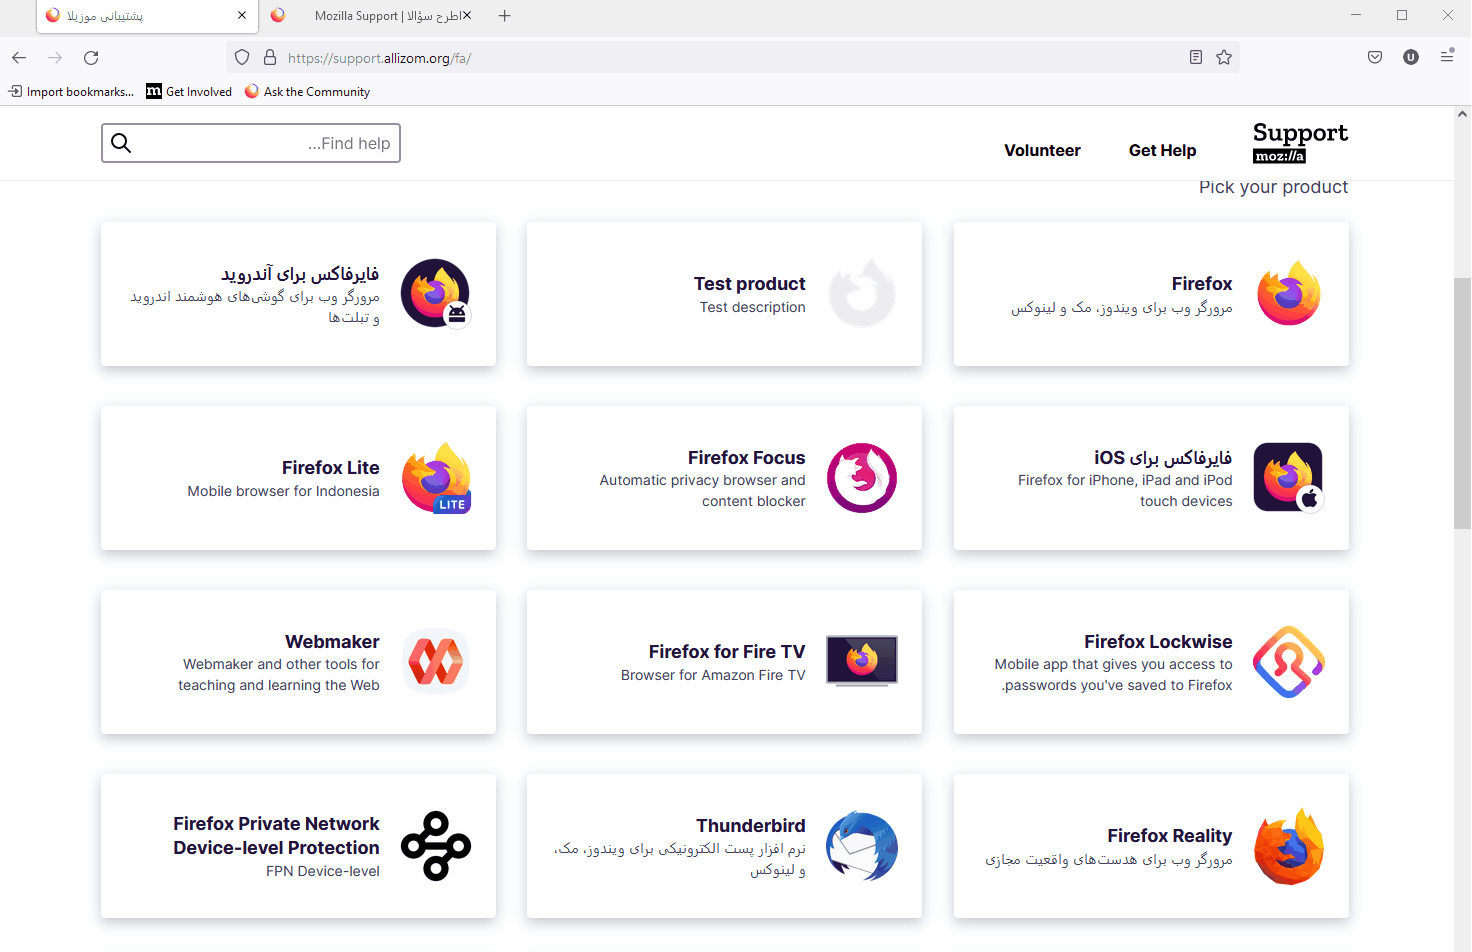Select the Webmaker tools icon
The height and width of the screenshot is (952, 1472).
click(x=435, y=661)
